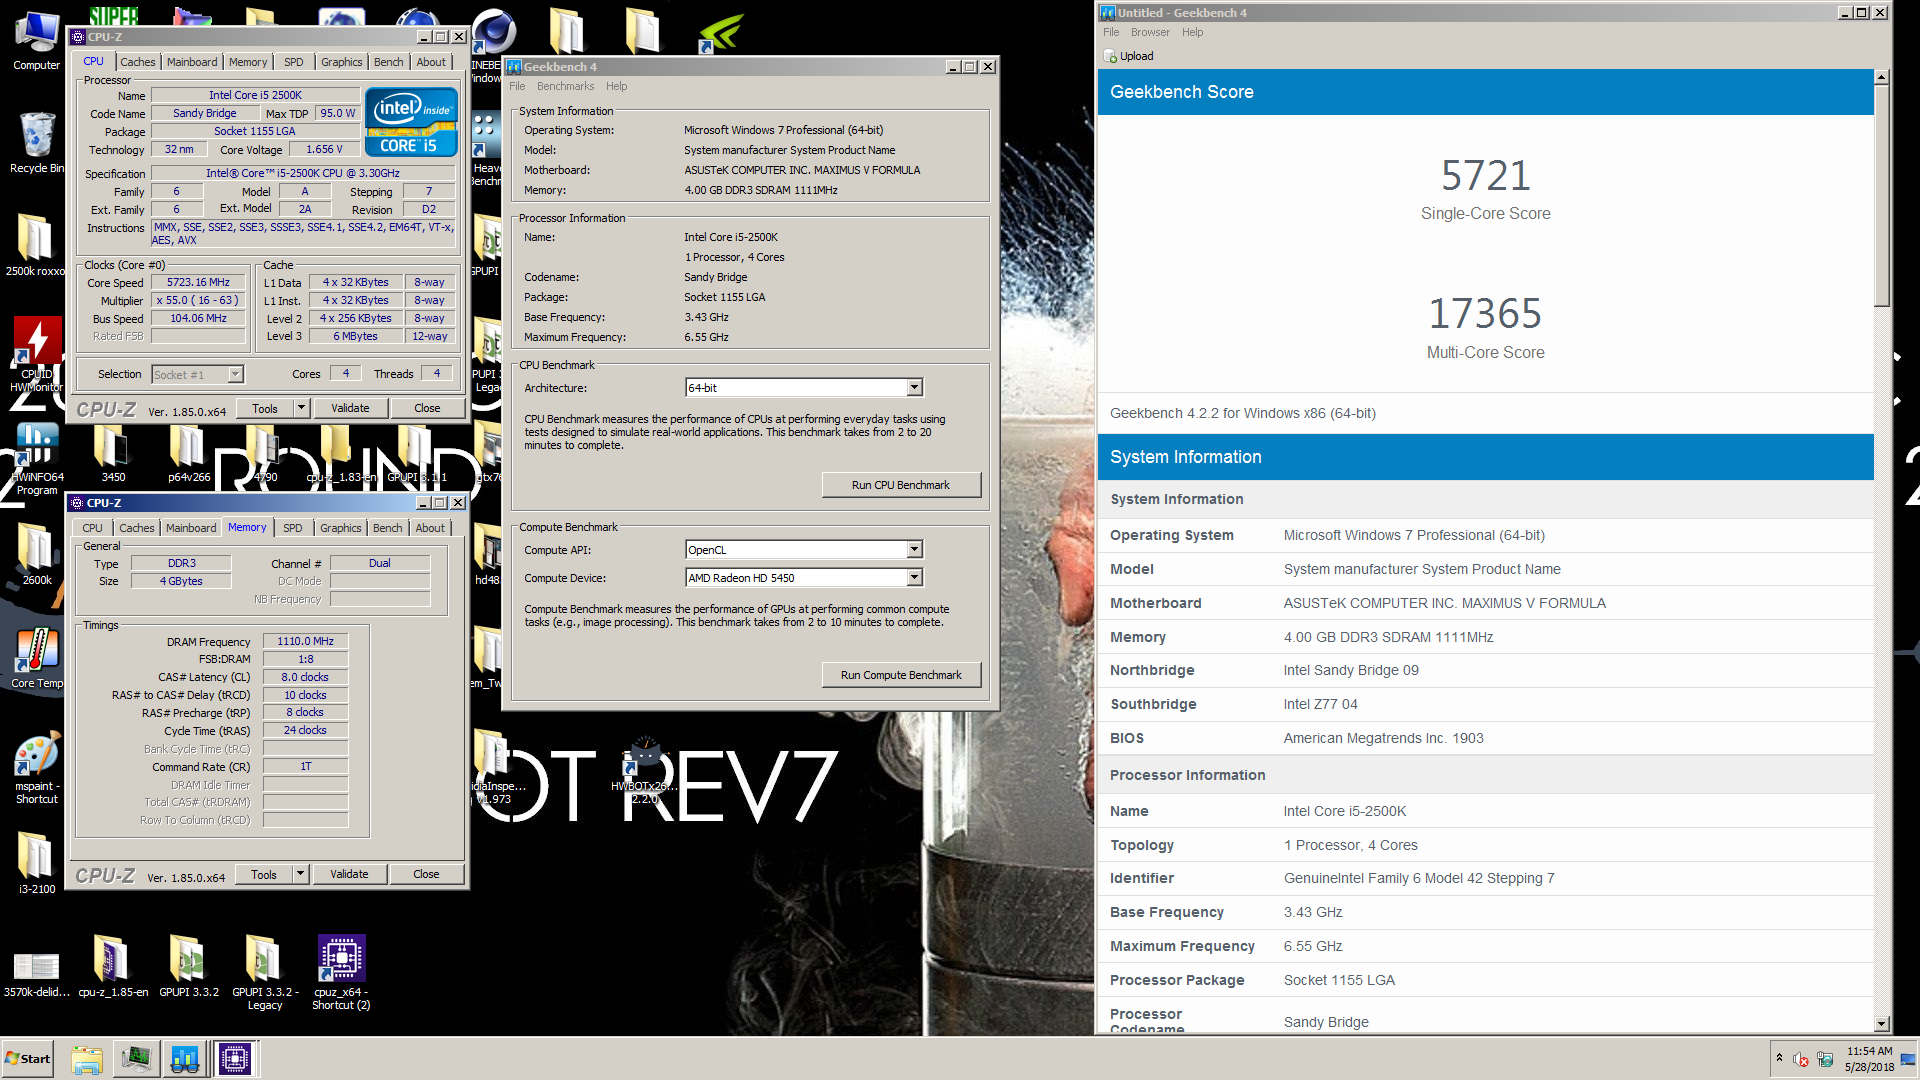Image resolution: width=1920 pixels, height=1080 pixels.
Task: Launch CPUID HWMonitor desktop shortcut
Action: click(x=36, y=352)
